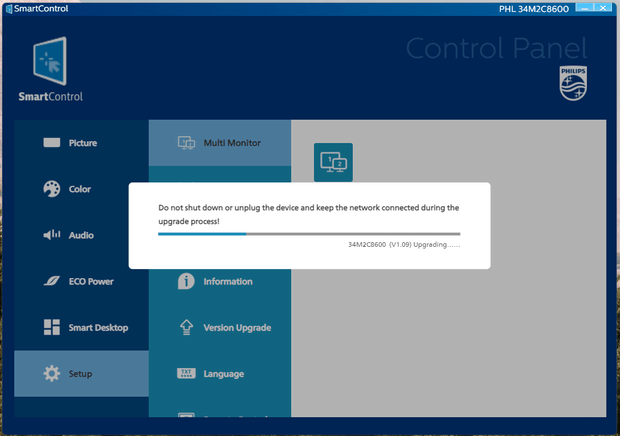Click the SmartControl title bar app icon
The width and height of the screenshot is (620, 436).
[x=9, y=9]
